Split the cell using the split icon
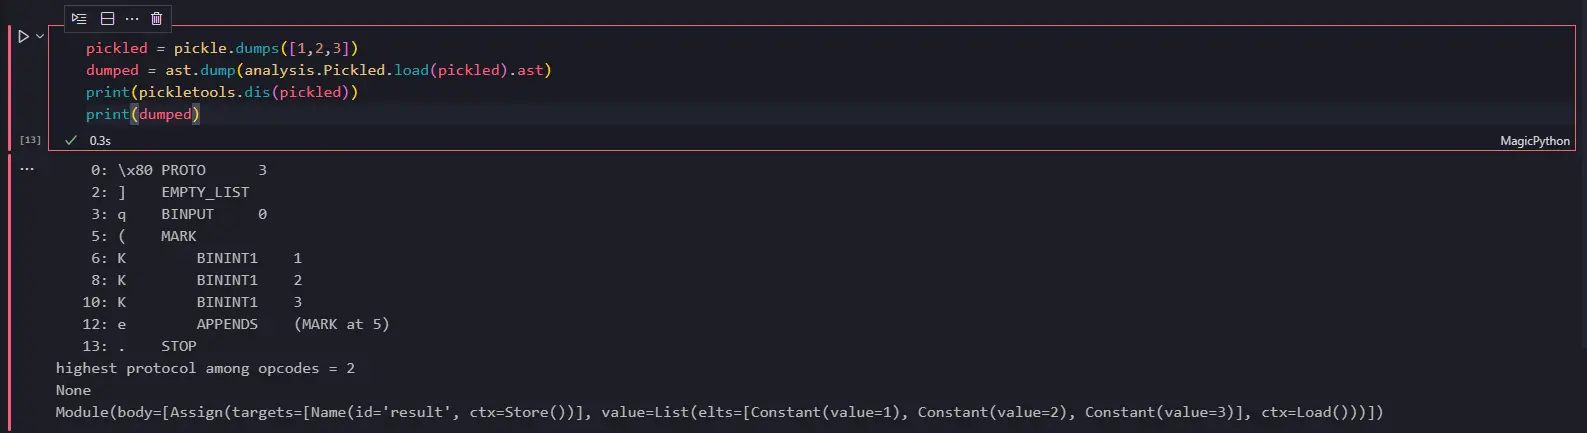The height and width of the screenshot is (433, 1587). [107, 18]
